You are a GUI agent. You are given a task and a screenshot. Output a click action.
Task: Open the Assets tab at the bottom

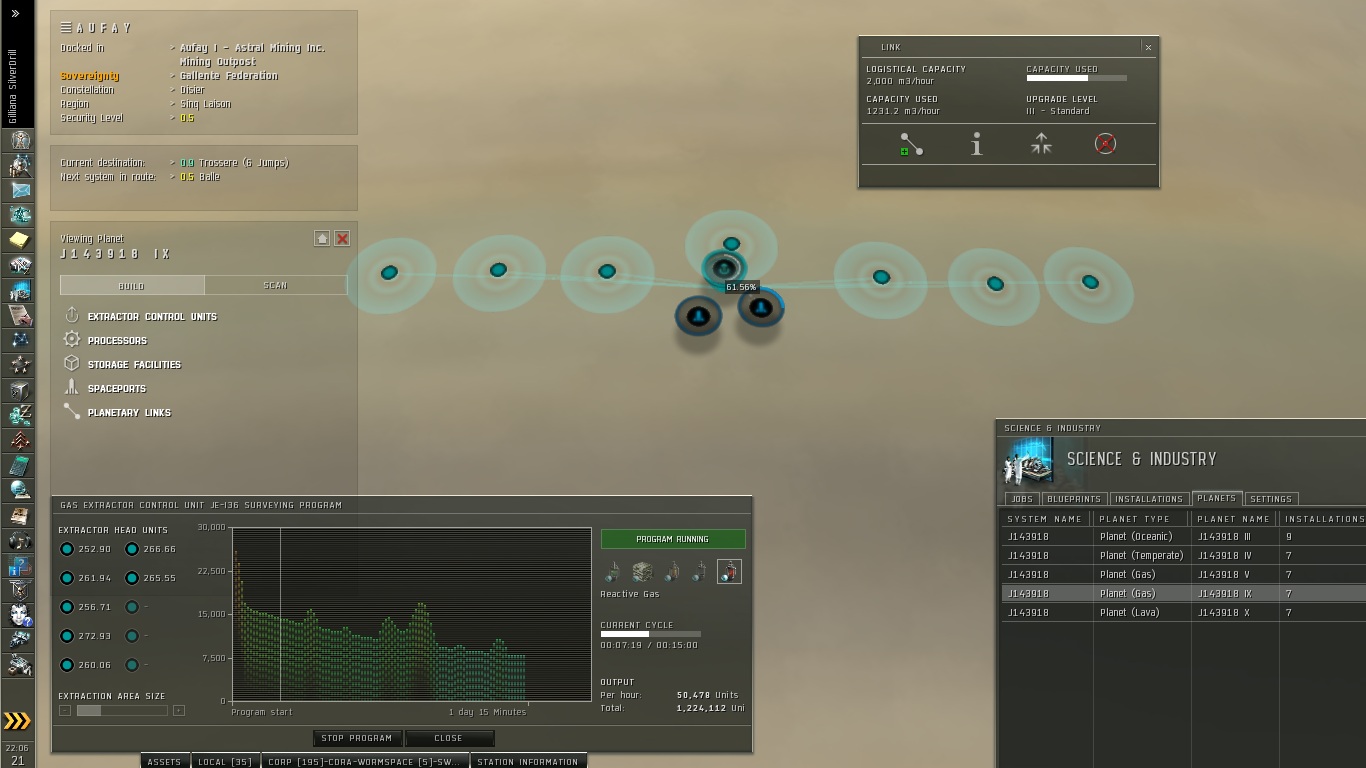pyautogui.click(x=164, y=761)
